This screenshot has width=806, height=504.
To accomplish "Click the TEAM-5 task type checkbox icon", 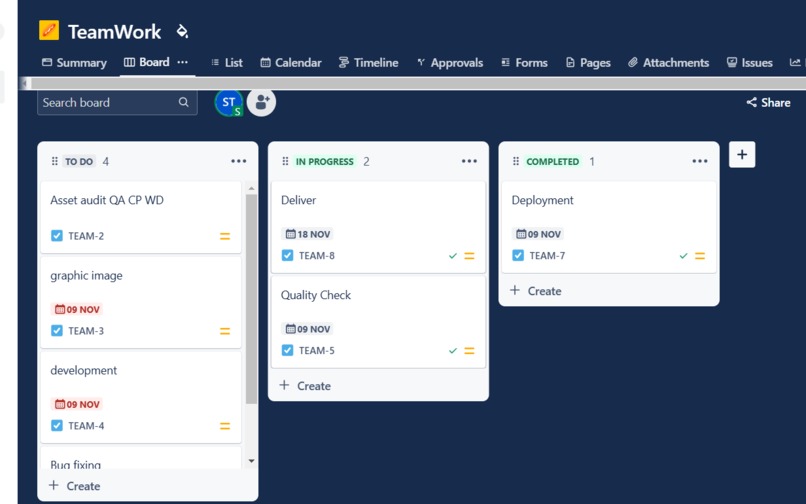I will (287, 351).
